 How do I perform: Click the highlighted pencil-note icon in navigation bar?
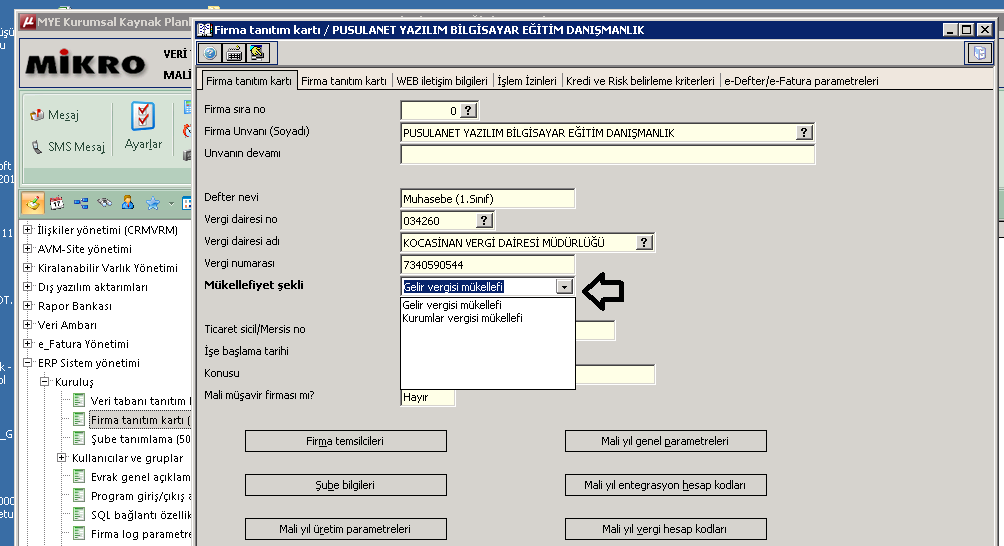(33, 204)
